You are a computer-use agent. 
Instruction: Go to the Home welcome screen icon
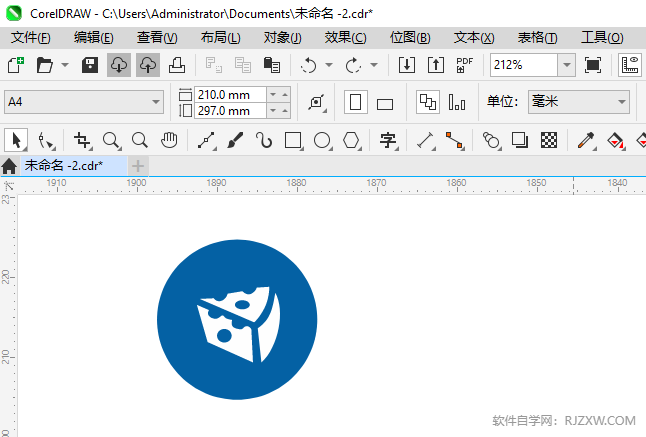[9, 166]
